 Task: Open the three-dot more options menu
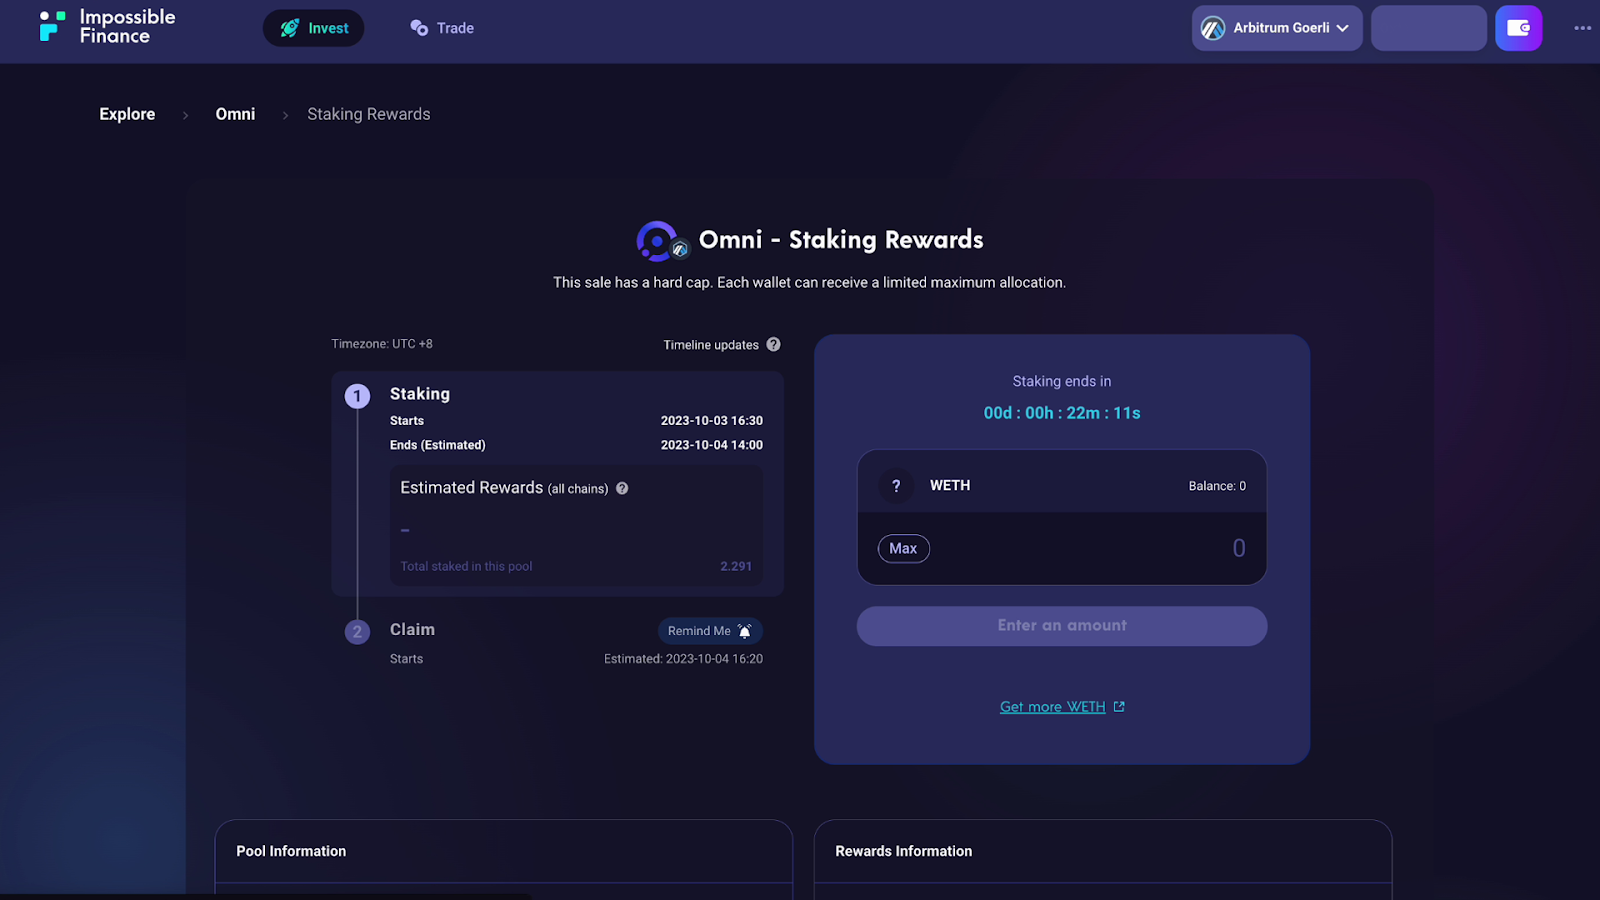1582,28
